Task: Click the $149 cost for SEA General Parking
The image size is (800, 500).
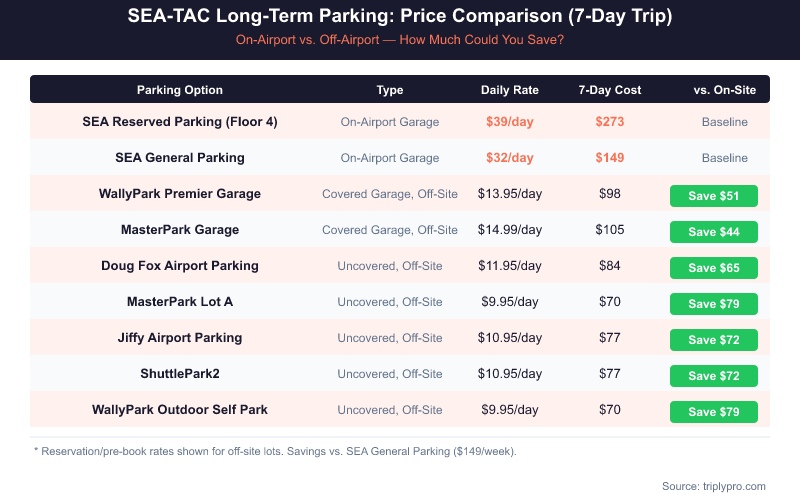Action: tap(609, 158)
